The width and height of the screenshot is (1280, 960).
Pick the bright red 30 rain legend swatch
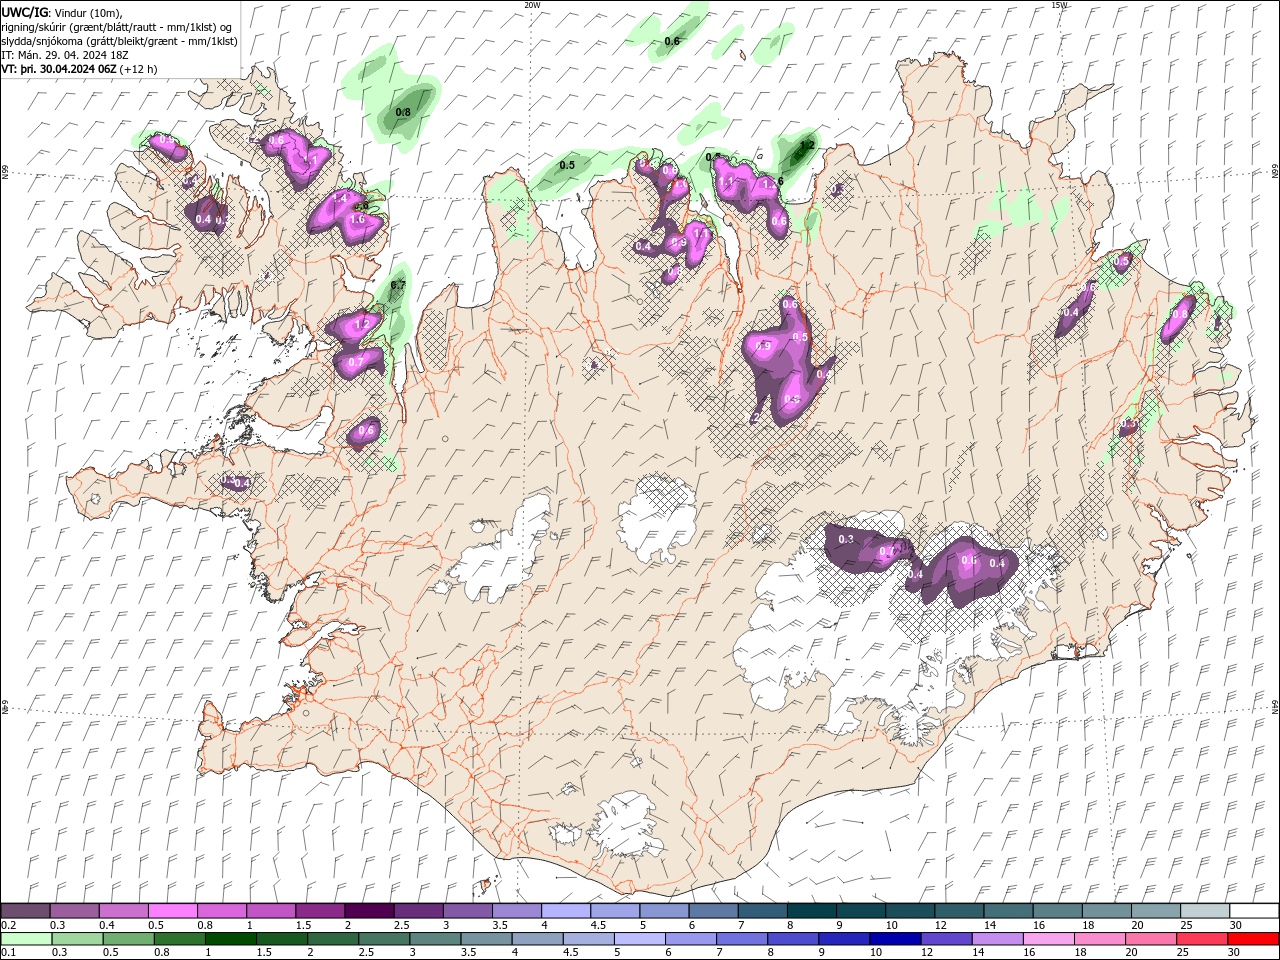tap(1253, 938)
